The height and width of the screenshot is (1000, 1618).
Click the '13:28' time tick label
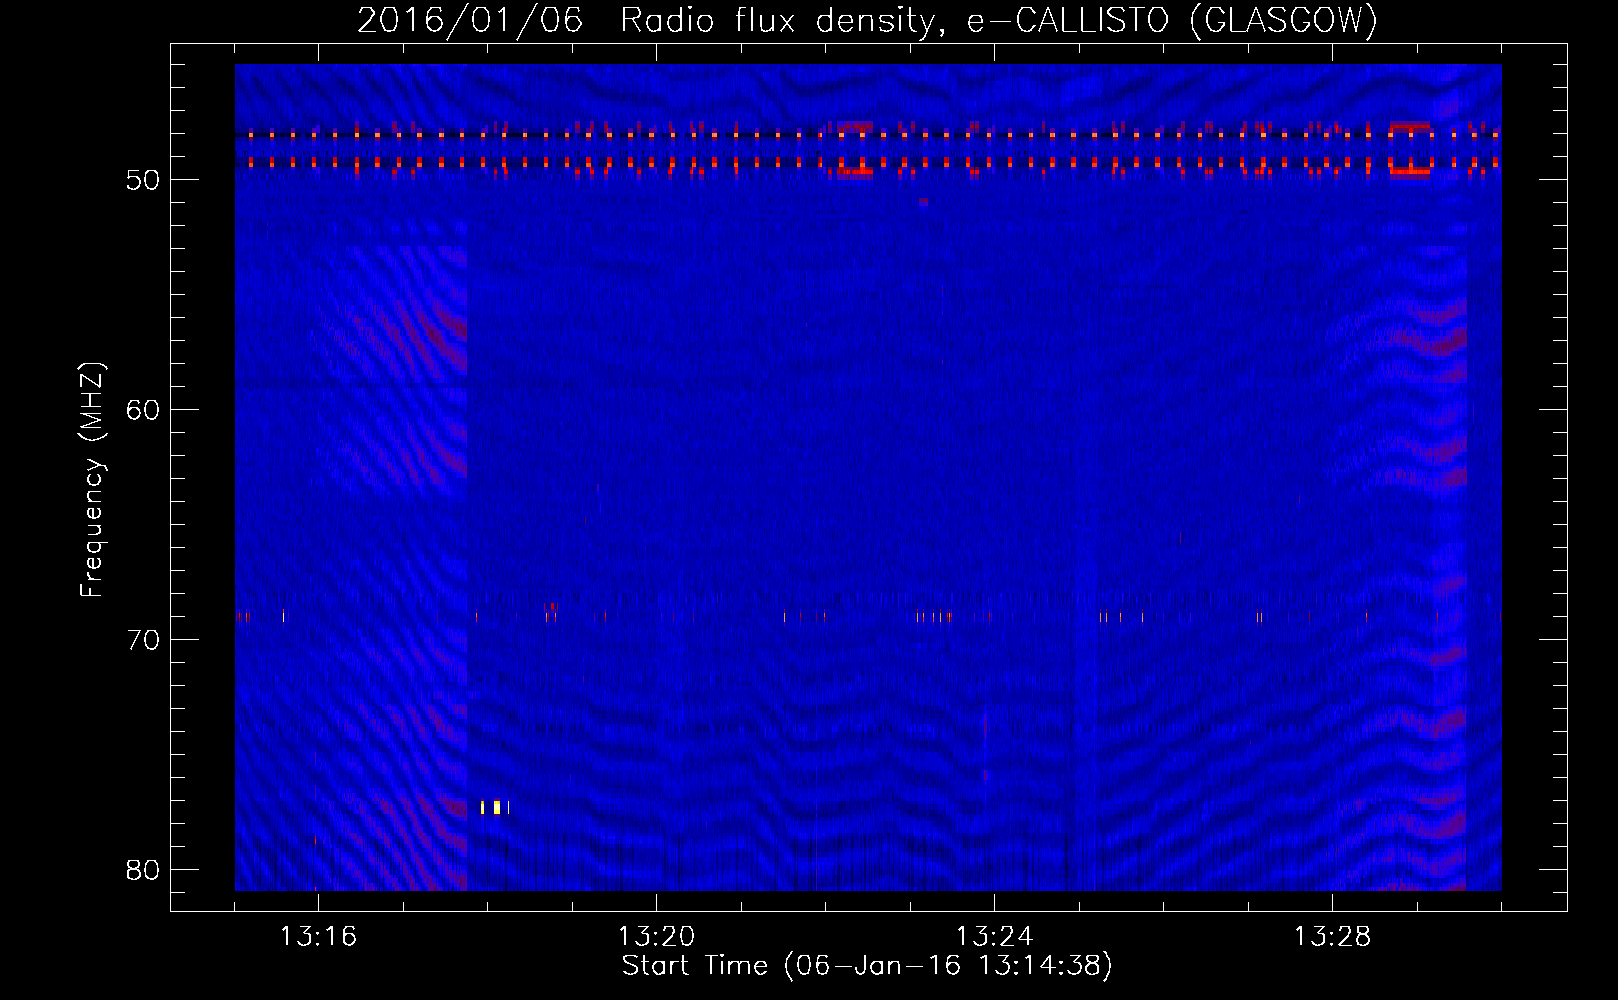tap(1332, 937)
